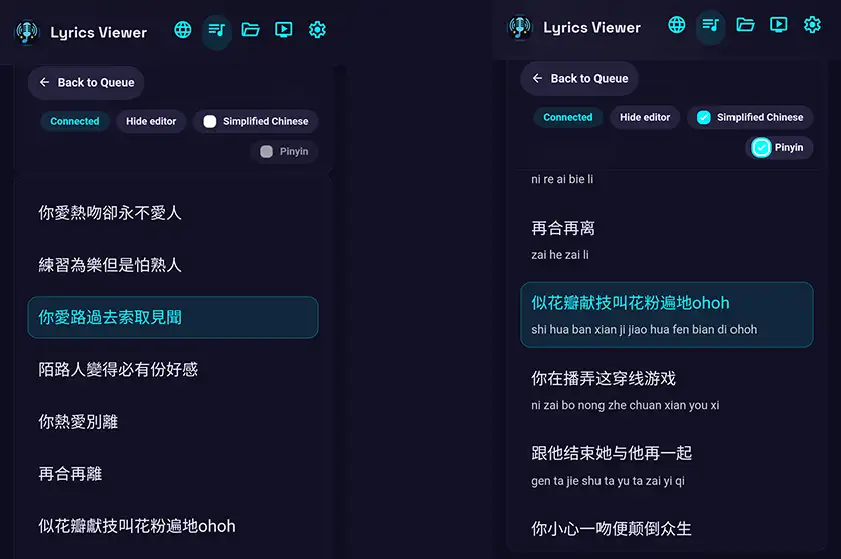Open the folder icon in left panel
Viewport: 841px width, 559px height.
(250, 30)
